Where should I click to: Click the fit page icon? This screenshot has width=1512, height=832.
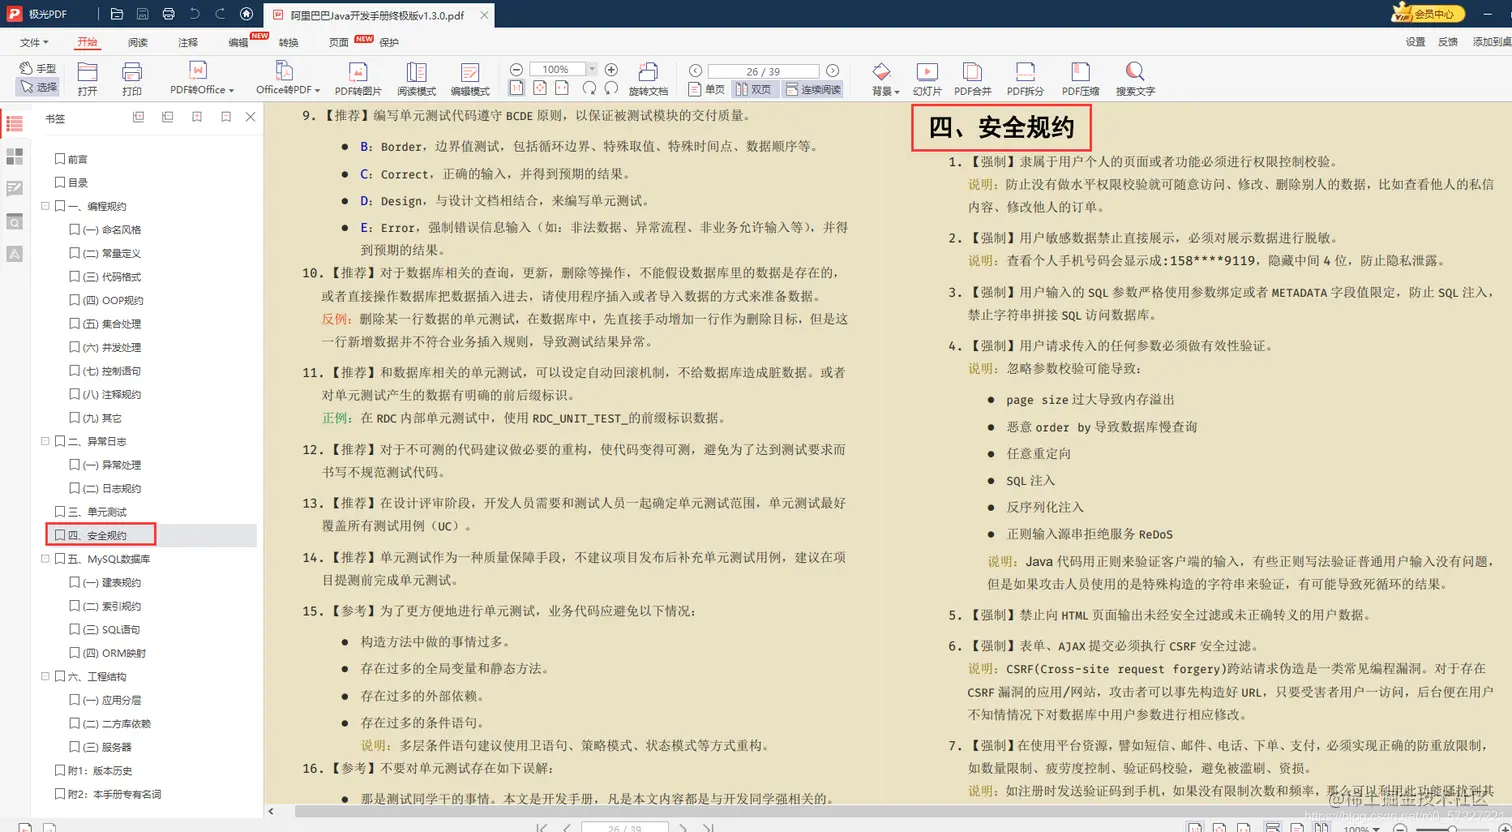click(x=540, y=88)
